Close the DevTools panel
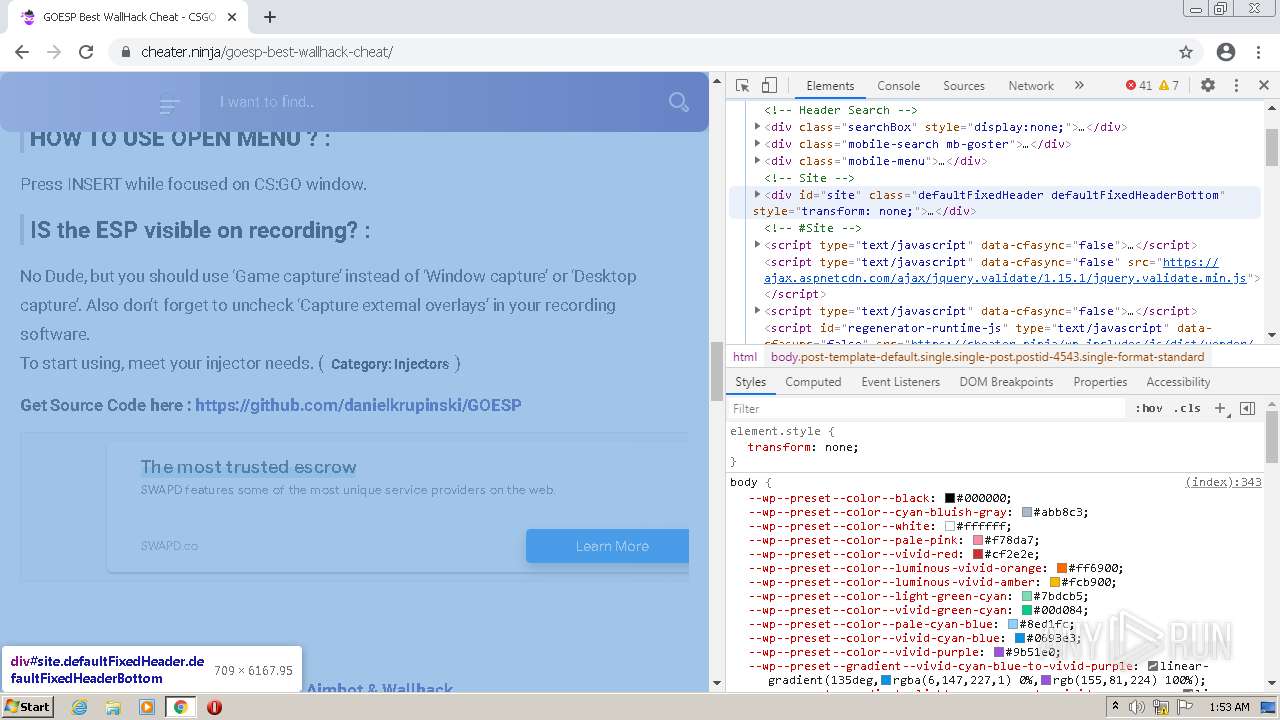This screenshot has height=720, width=1280. [1264, 86]
